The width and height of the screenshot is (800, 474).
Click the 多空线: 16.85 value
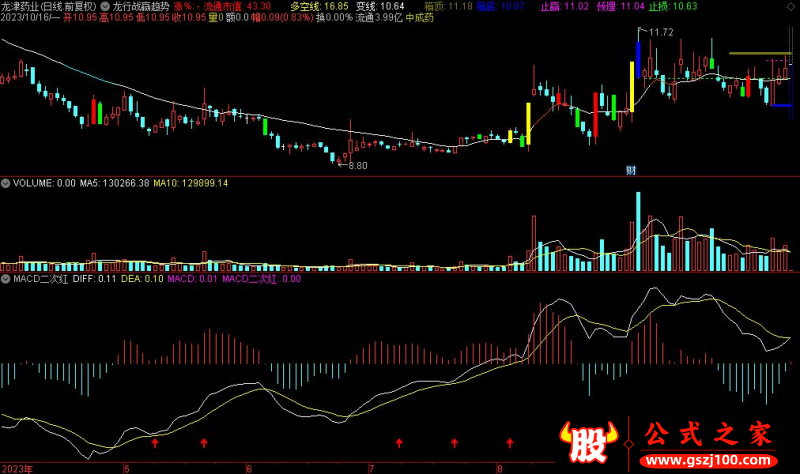[319, 7]
